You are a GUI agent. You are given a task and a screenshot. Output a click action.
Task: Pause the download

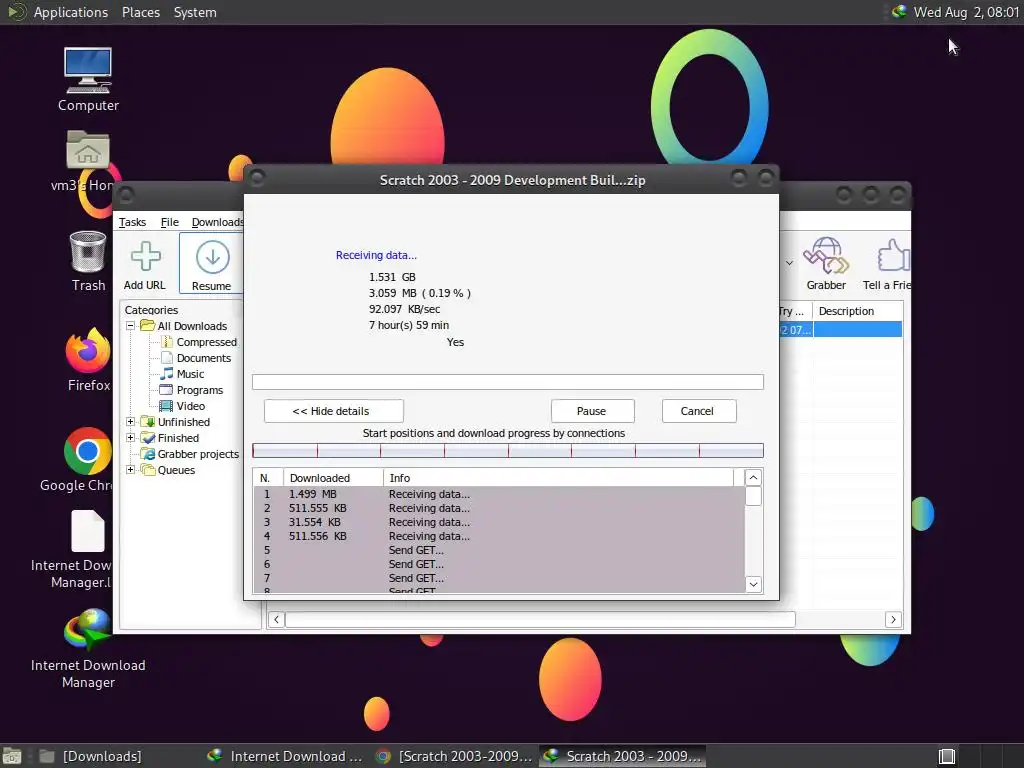(592, 411)
